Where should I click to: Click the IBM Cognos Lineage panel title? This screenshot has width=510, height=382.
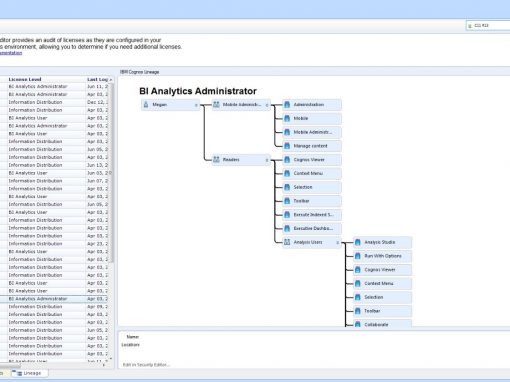click(139, 72)
